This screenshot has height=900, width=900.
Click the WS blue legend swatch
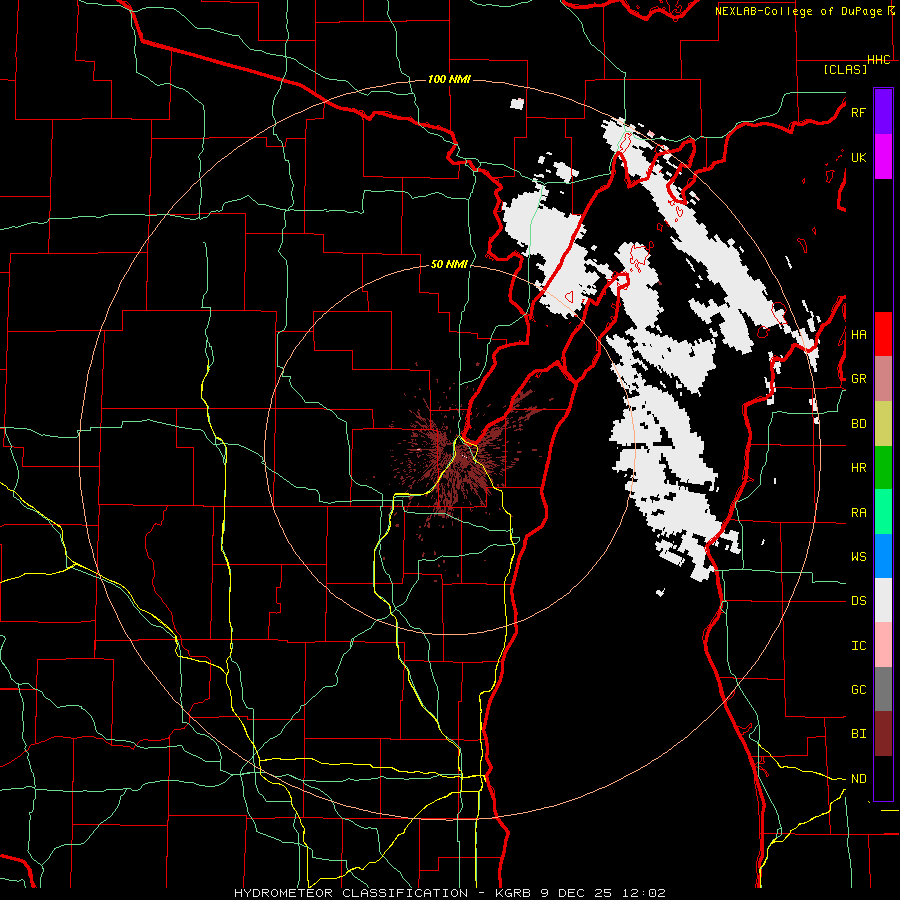[883, 556]
